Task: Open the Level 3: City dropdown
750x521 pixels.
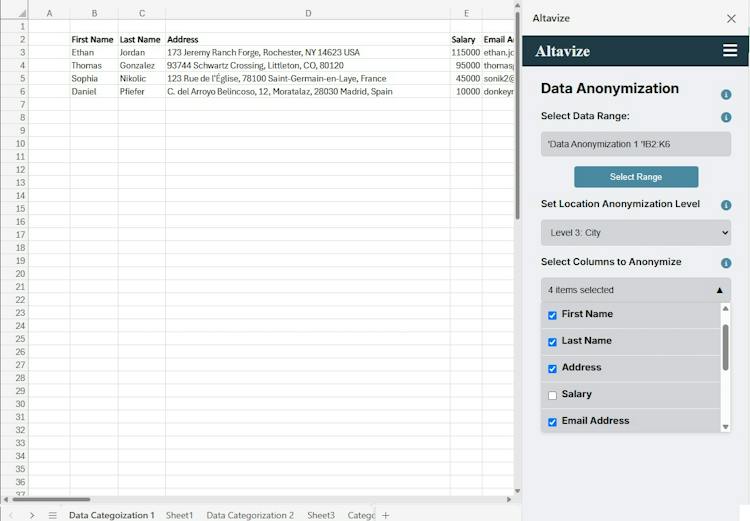Action: (x=635, y=233)
